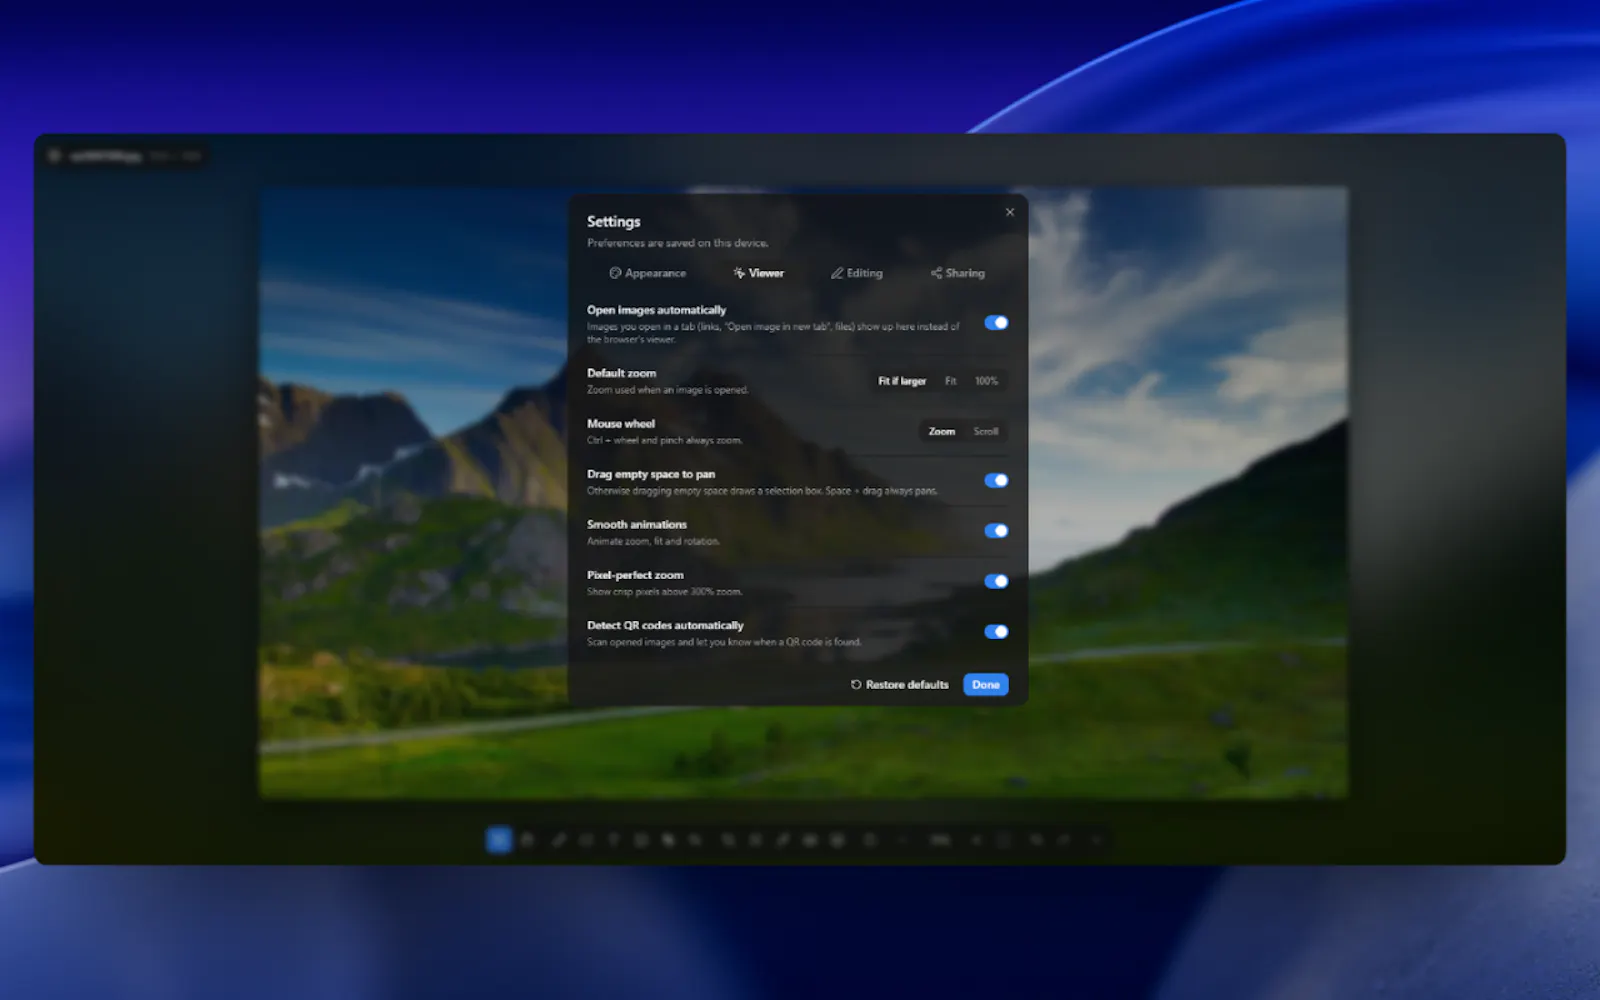Set default zoom to Fit
Image resolution: width=1600 pixels, height=1000 pixels.
tap(951, 381)
